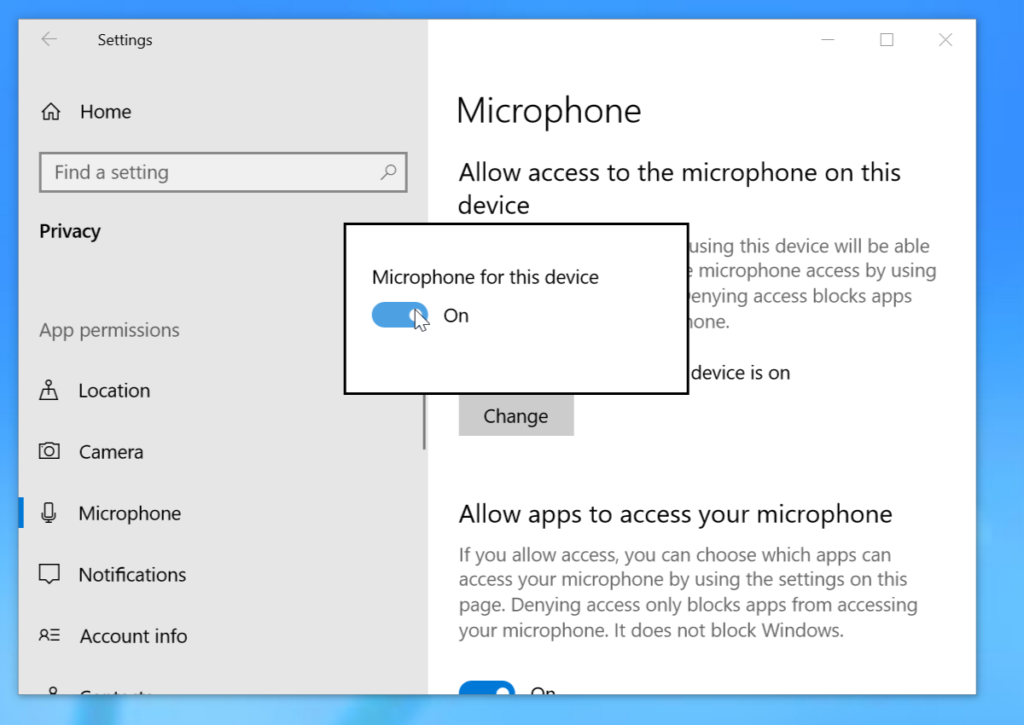Click inside the Find a setting box
Screen dimensions: 1024x725
tap(200, 172)
